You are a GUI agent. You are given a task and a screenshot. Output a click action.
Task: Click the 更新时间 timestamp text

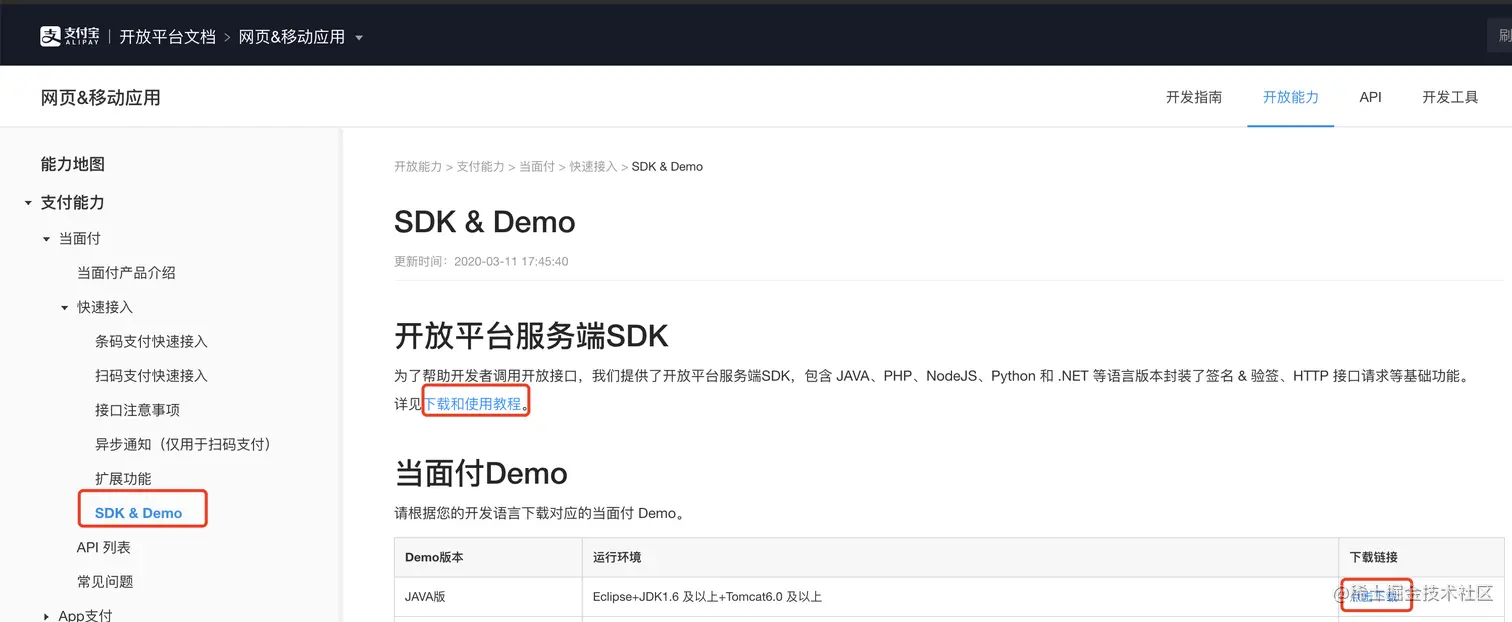pos(481,261)
